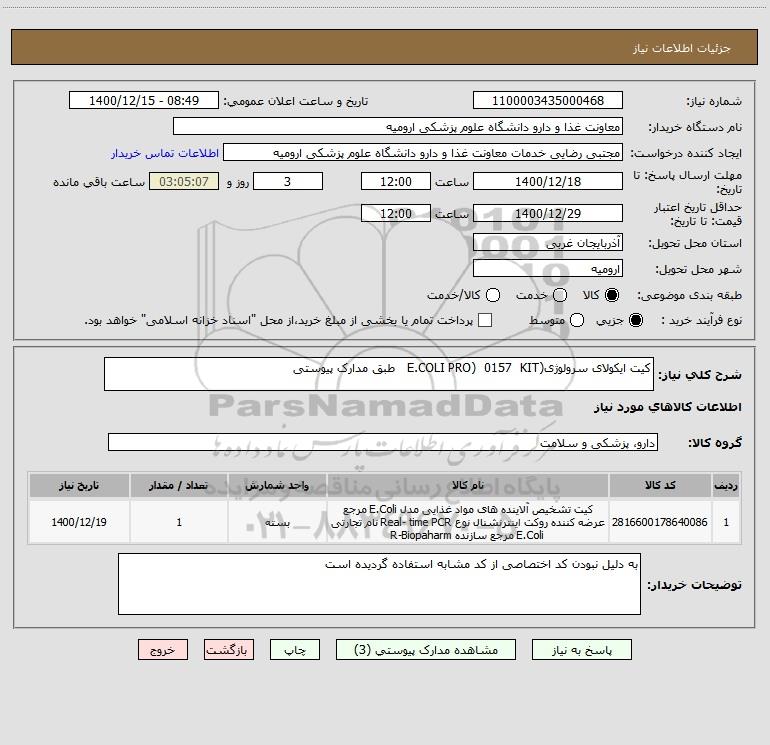Click the 'تعداد / مقدار' column header

(x=179, y=485)
